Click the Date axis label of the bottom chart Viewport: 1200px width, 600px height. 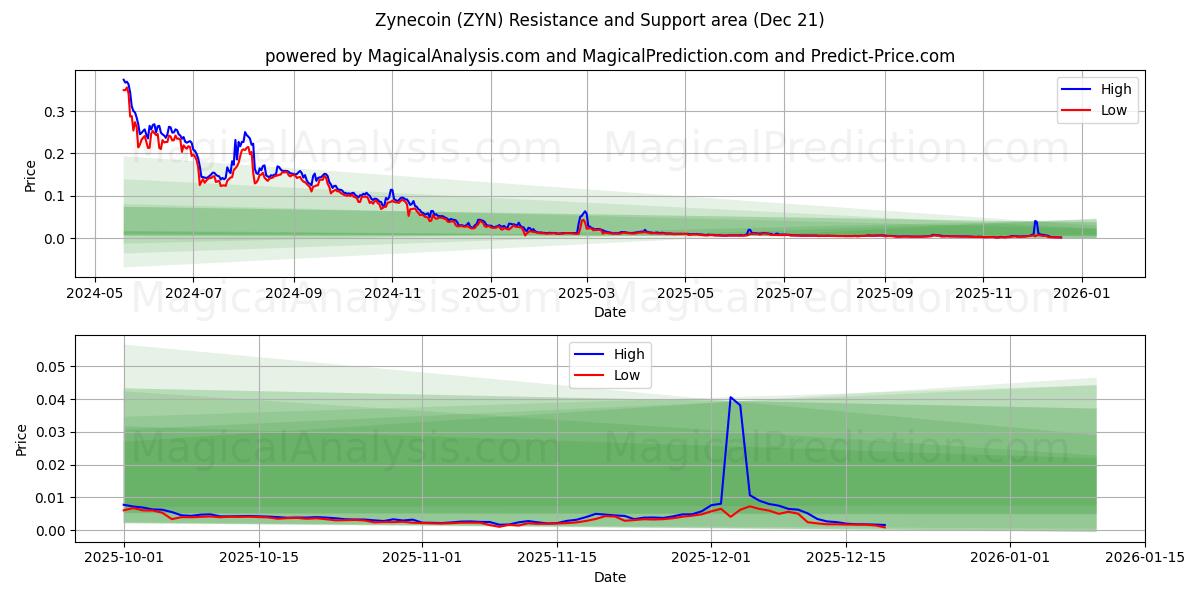(612, 577)
